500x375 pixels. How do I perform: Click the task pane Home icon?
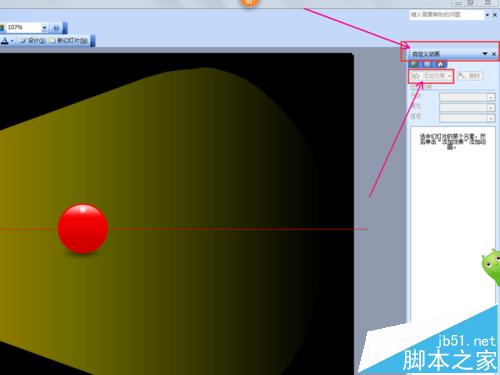pos(441,64)
